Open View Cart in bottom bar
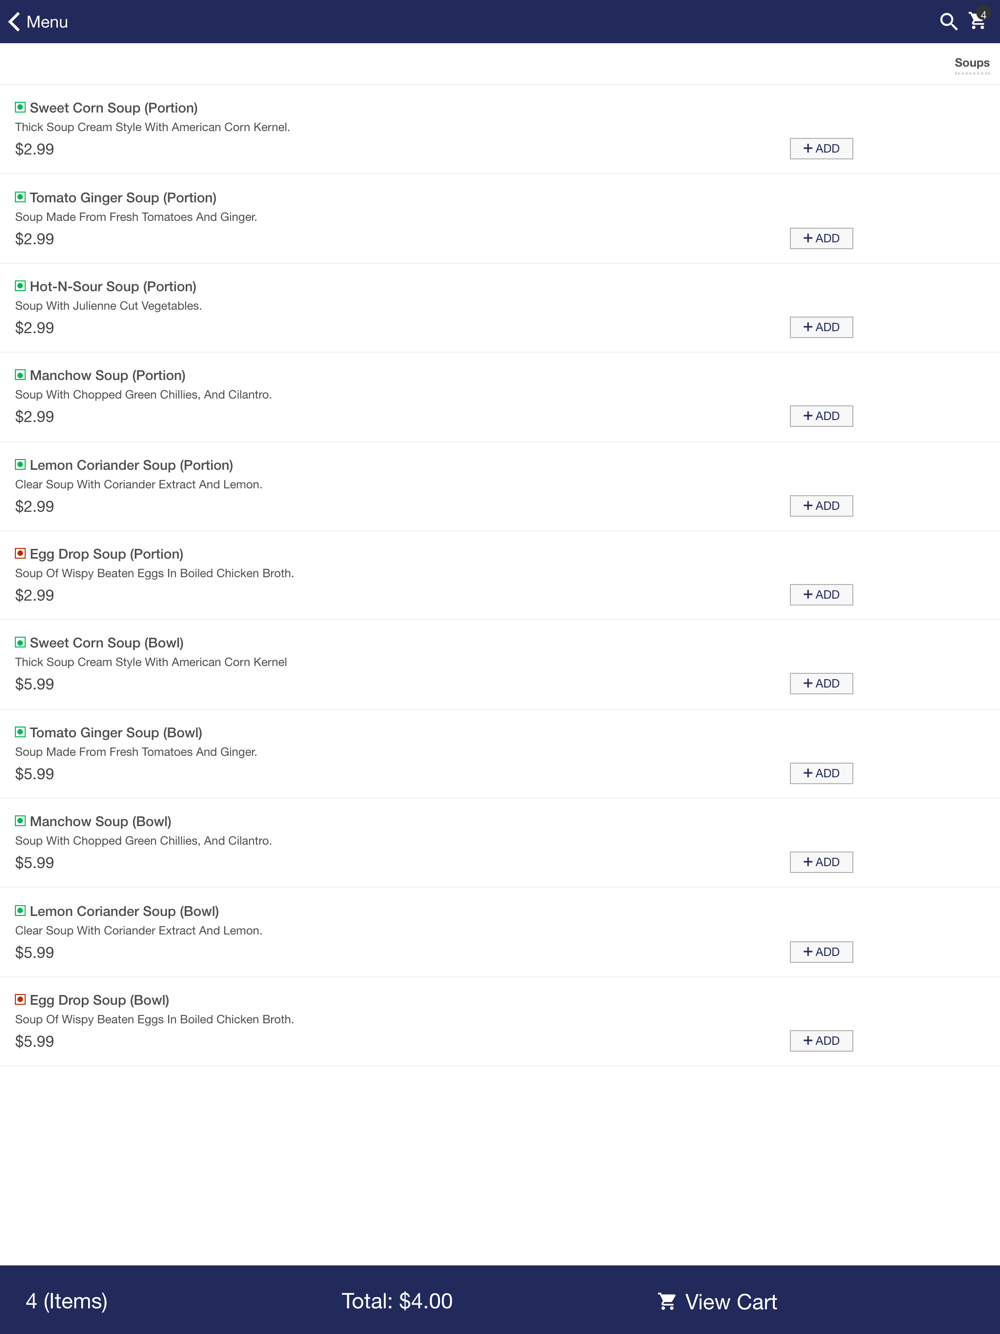Viewport: 1000px width, 1334px height. click(717, 1301)
